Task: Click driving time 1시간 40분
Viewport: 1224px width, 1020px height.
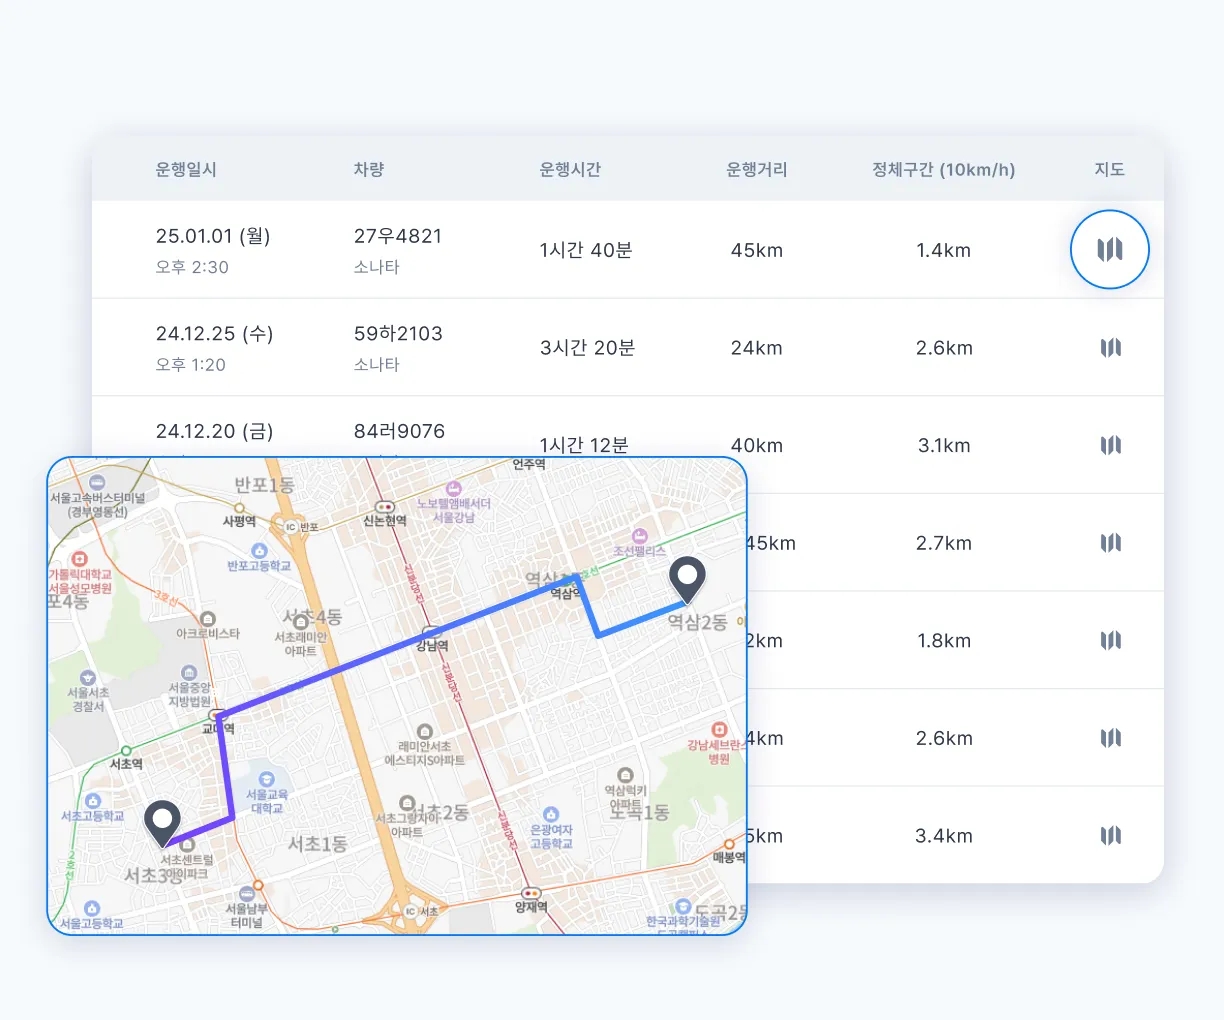Action: (586, 250)
